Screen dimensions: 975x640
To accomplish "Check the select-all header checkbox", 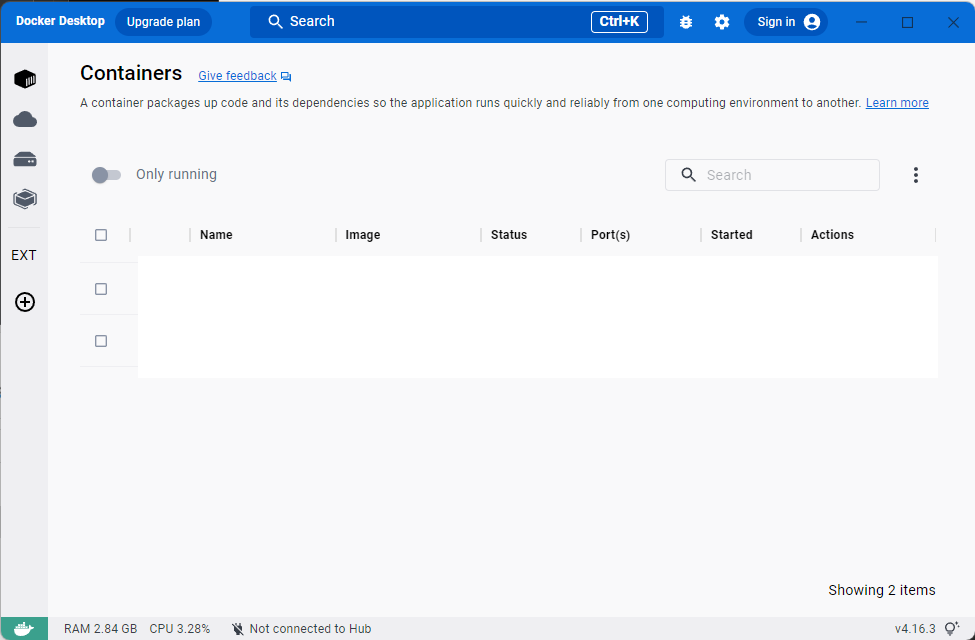I will [x=101, y=235].
